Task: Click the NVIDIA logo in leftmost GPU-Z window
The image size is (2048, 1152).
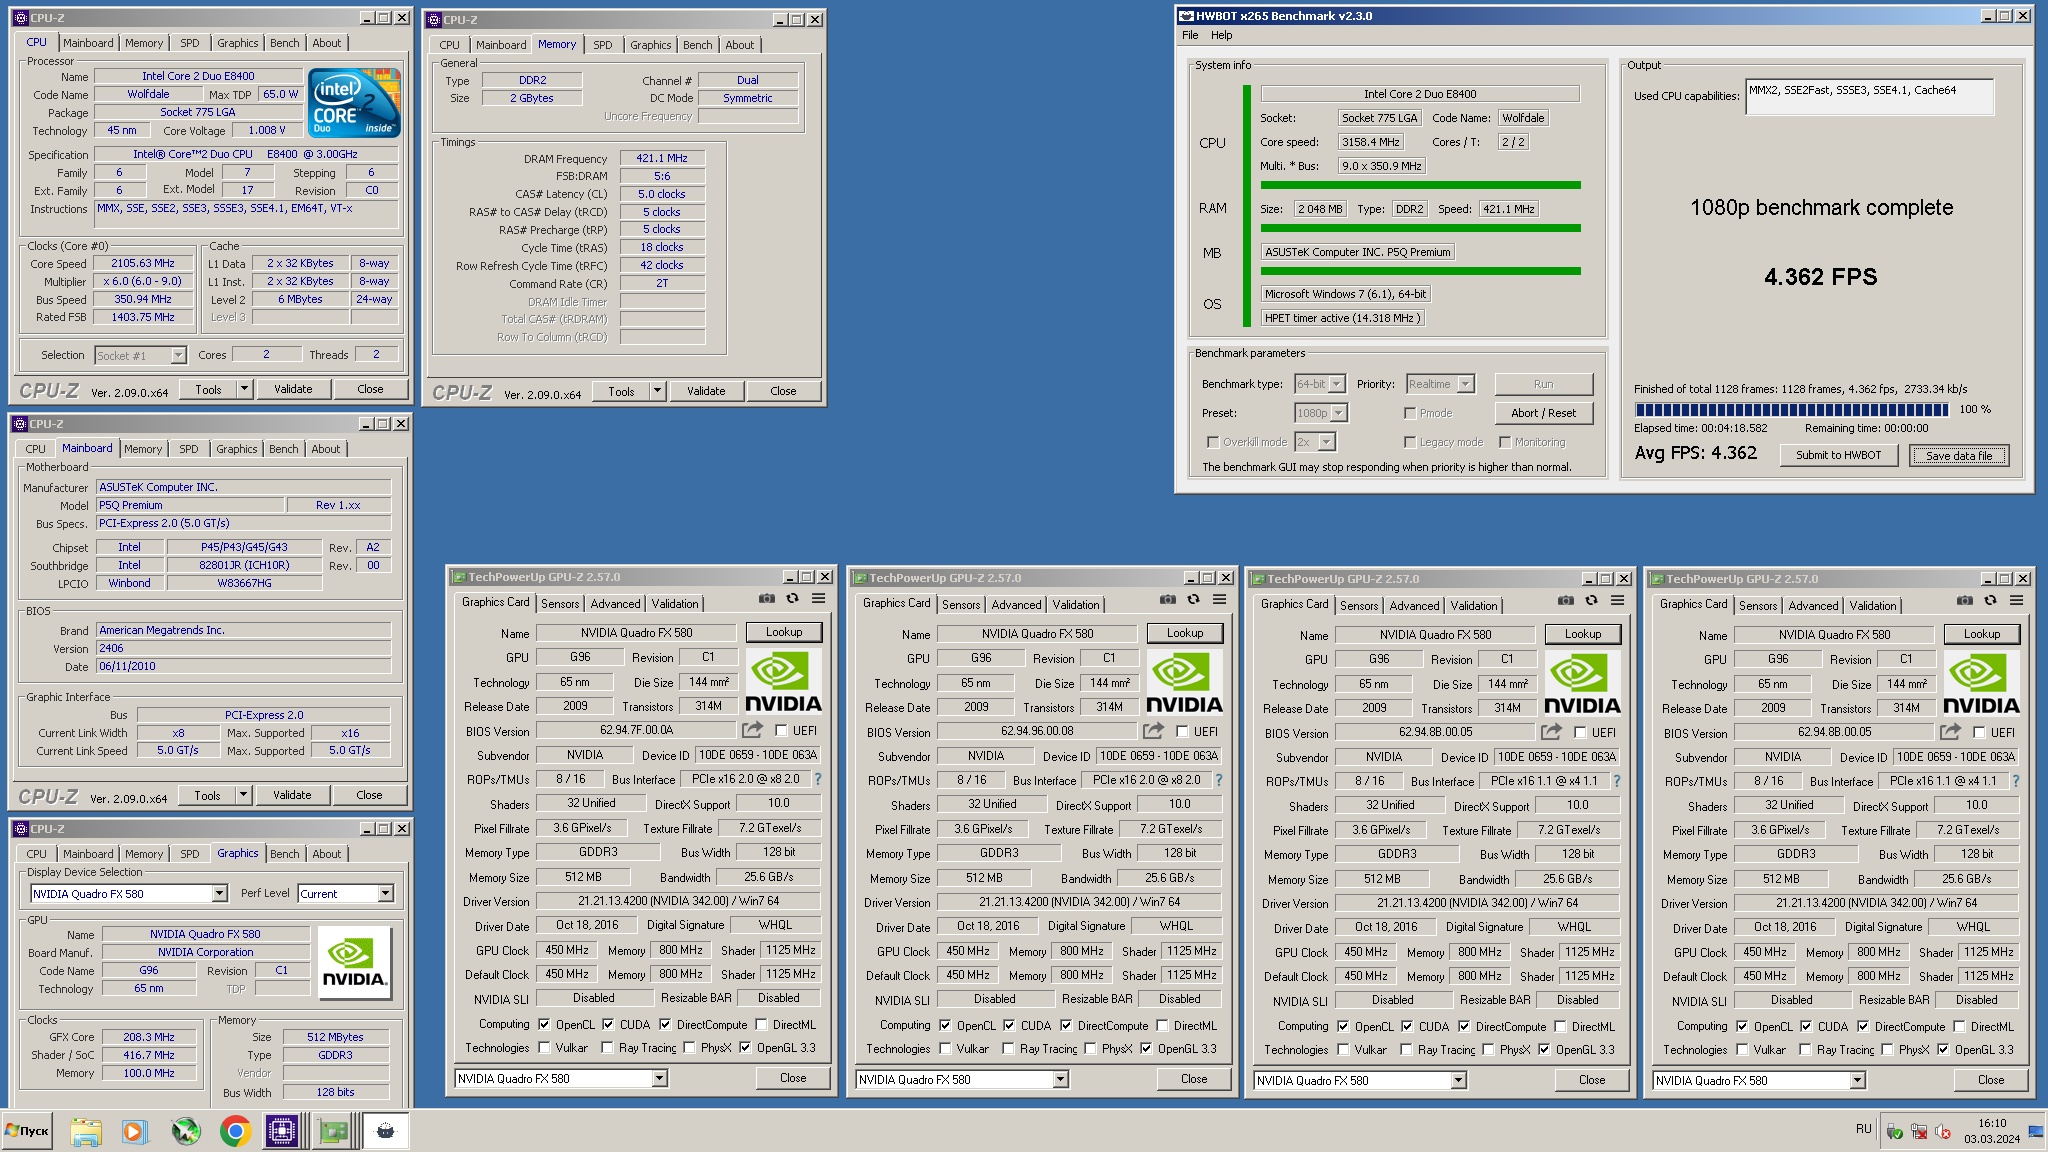Action: point(784,681)
